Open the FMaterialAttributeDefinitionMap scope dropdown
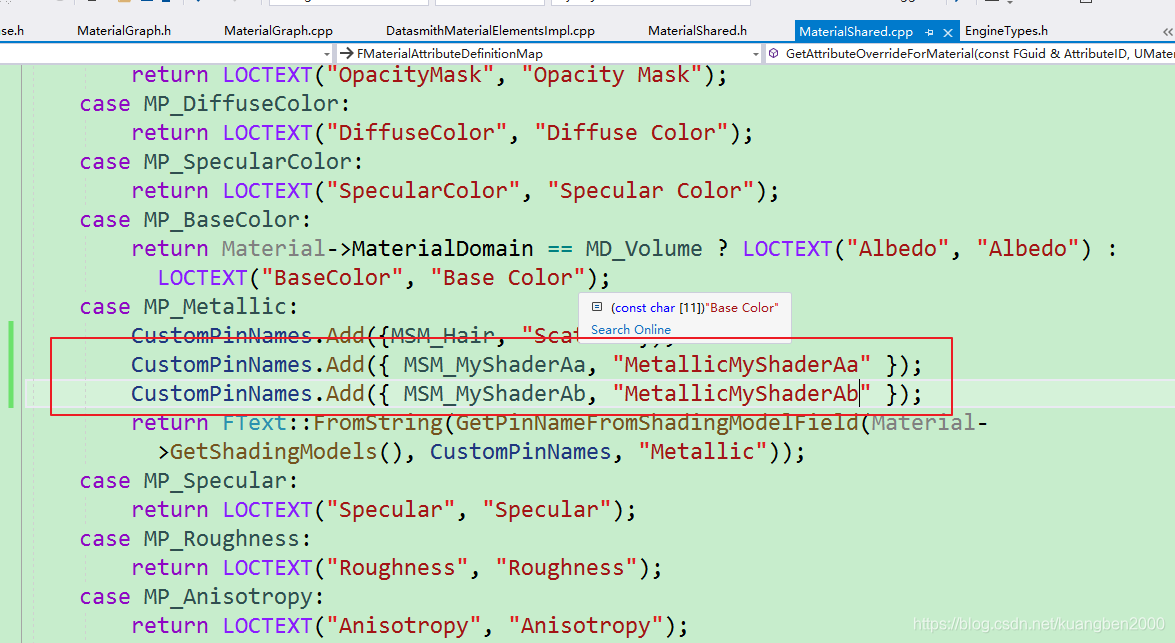This screenshot has width=1175, height=643. point(756,53)
